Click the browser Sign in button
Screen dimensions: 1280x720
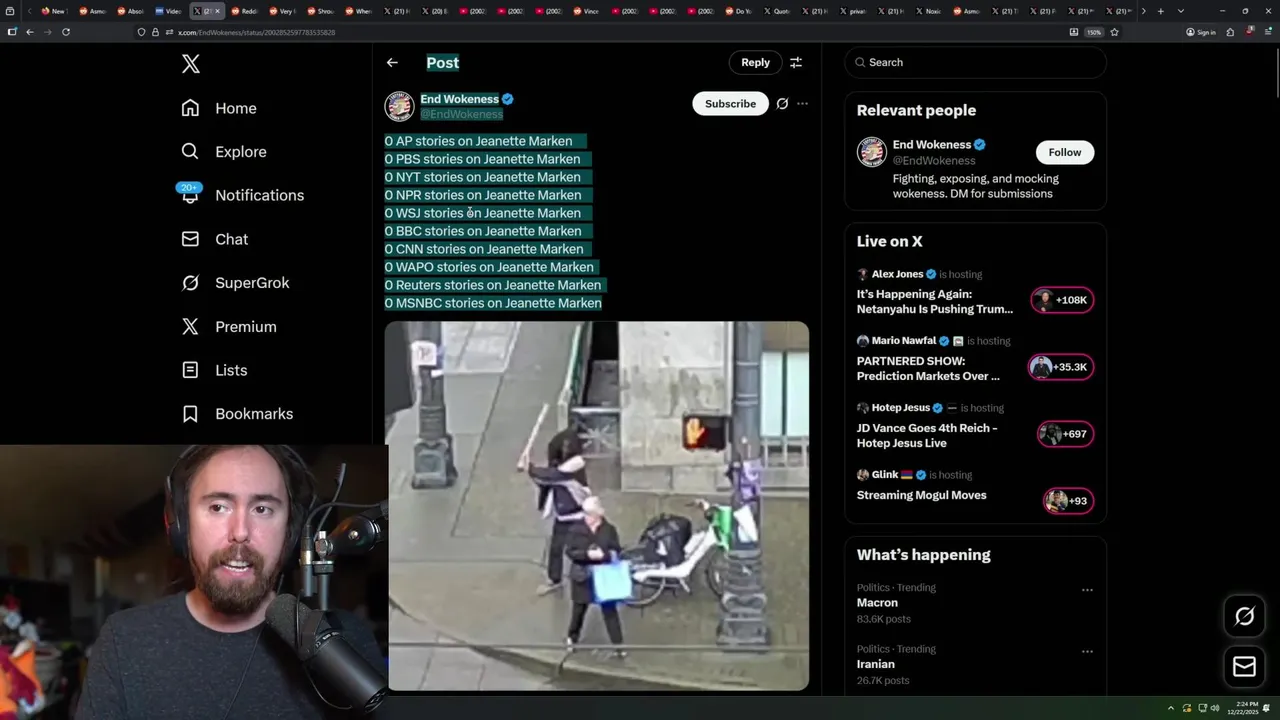point(1201,32)
